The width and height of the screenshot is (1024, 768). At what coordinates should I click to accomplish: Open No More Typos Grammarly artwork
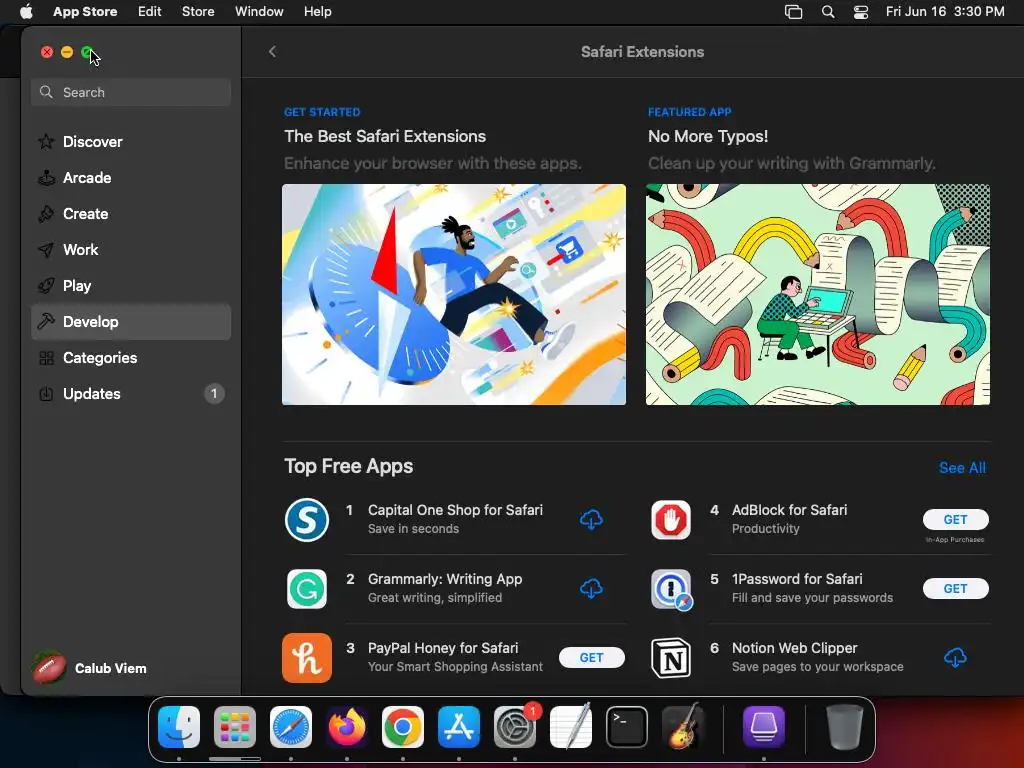[x=818, y=295]
